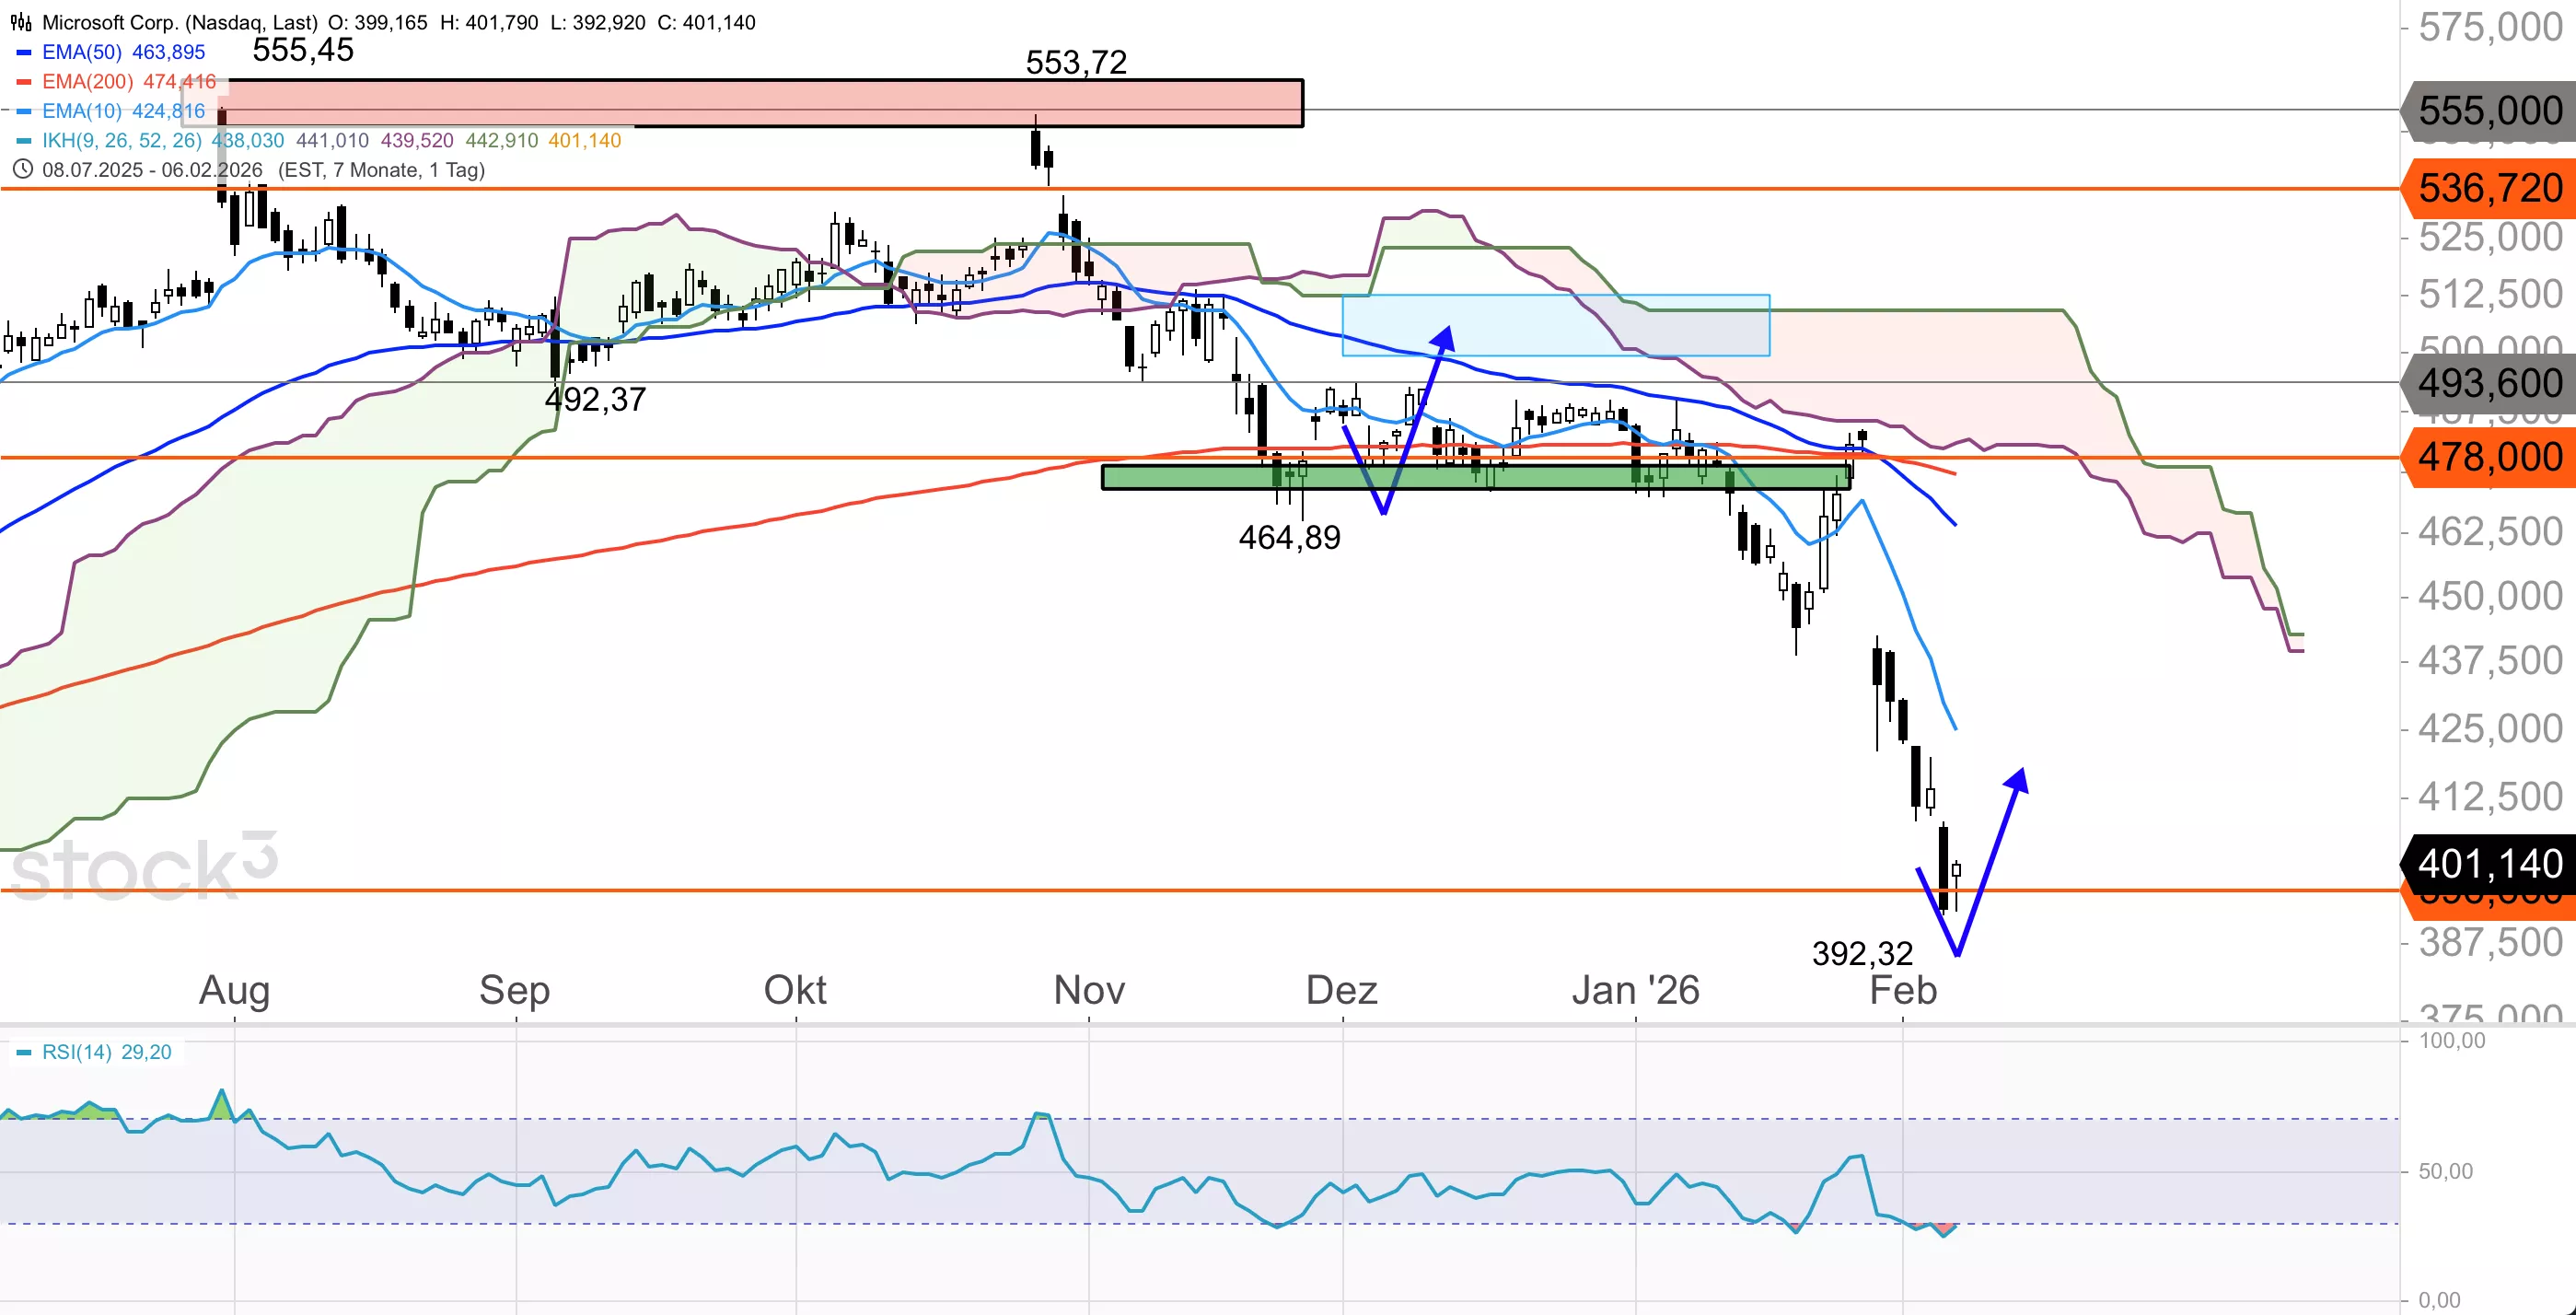Click the red EMA(200) color marker
This screenshot has height=1315, width=2576.
click(24, 82)
